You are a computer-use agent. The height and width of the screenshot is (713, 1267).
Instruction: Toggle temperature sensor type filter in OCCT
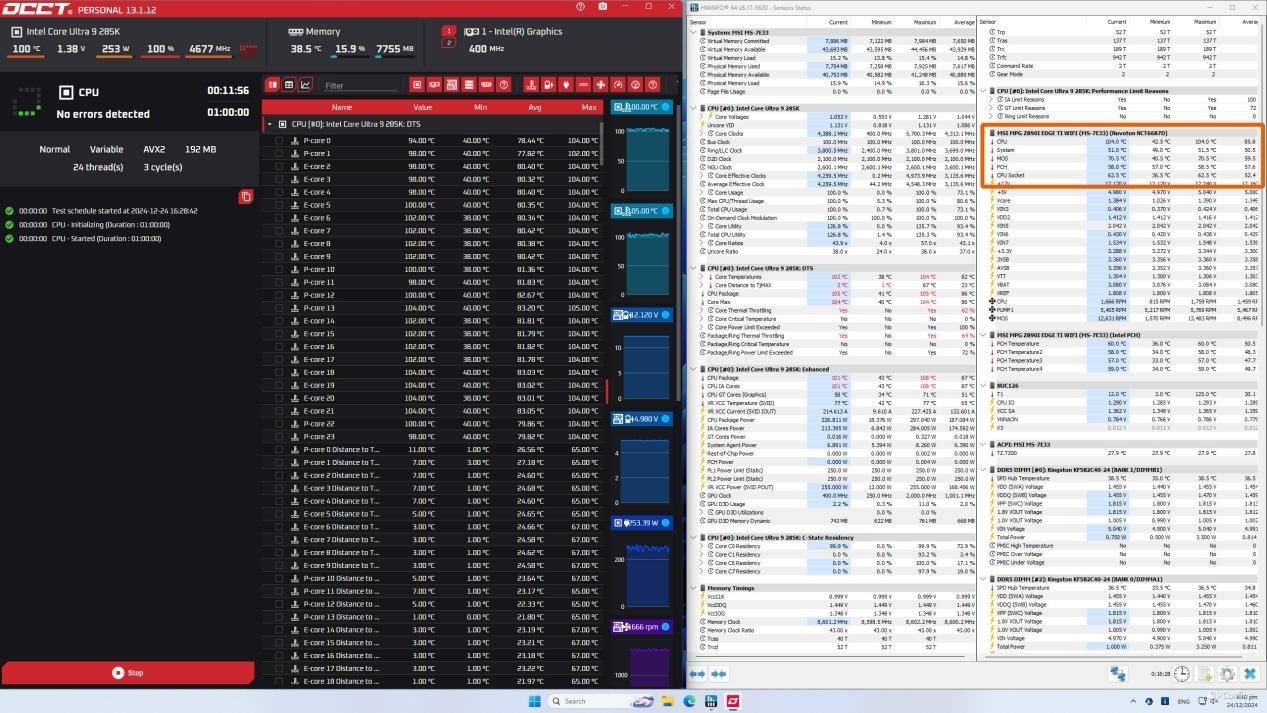[x=532, y=85]
